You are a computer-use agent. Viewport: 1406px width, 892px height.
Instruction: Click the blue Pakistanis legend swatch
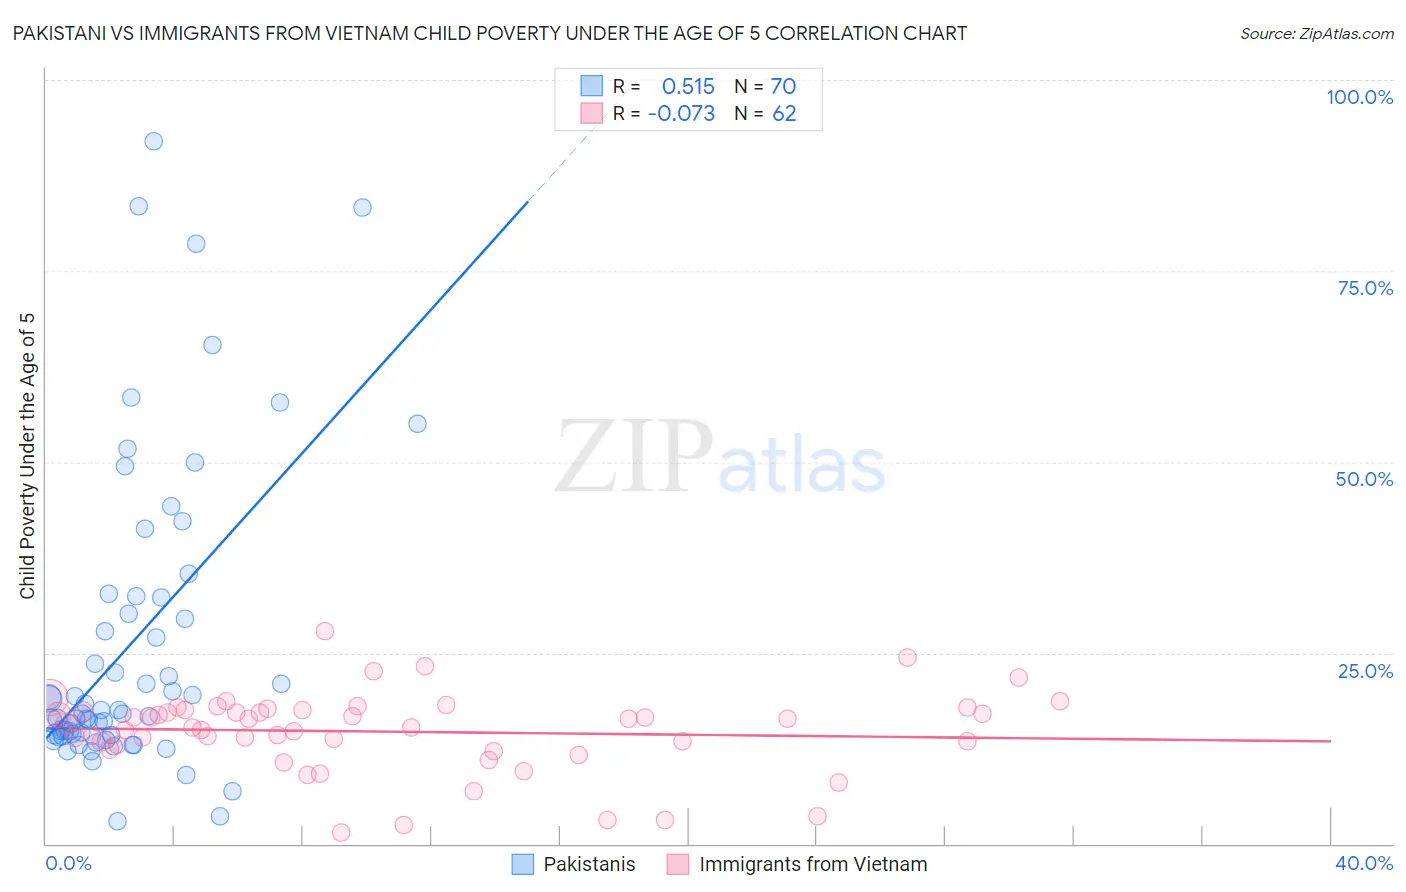tap(523, 864)
